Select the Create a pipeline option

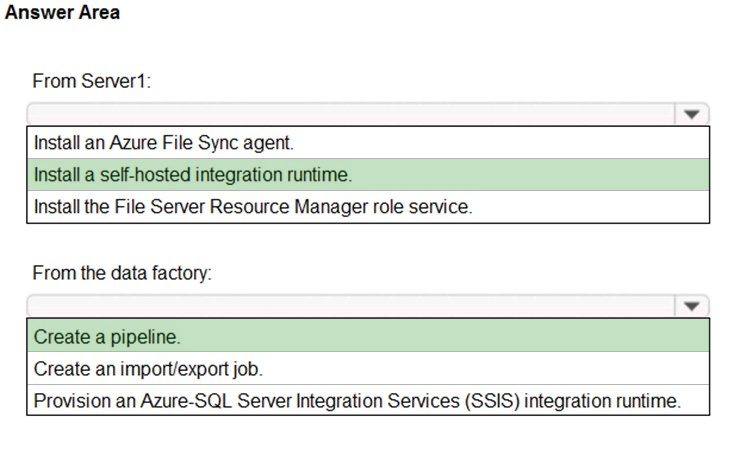pyautogui.click(x=368, y=336)
